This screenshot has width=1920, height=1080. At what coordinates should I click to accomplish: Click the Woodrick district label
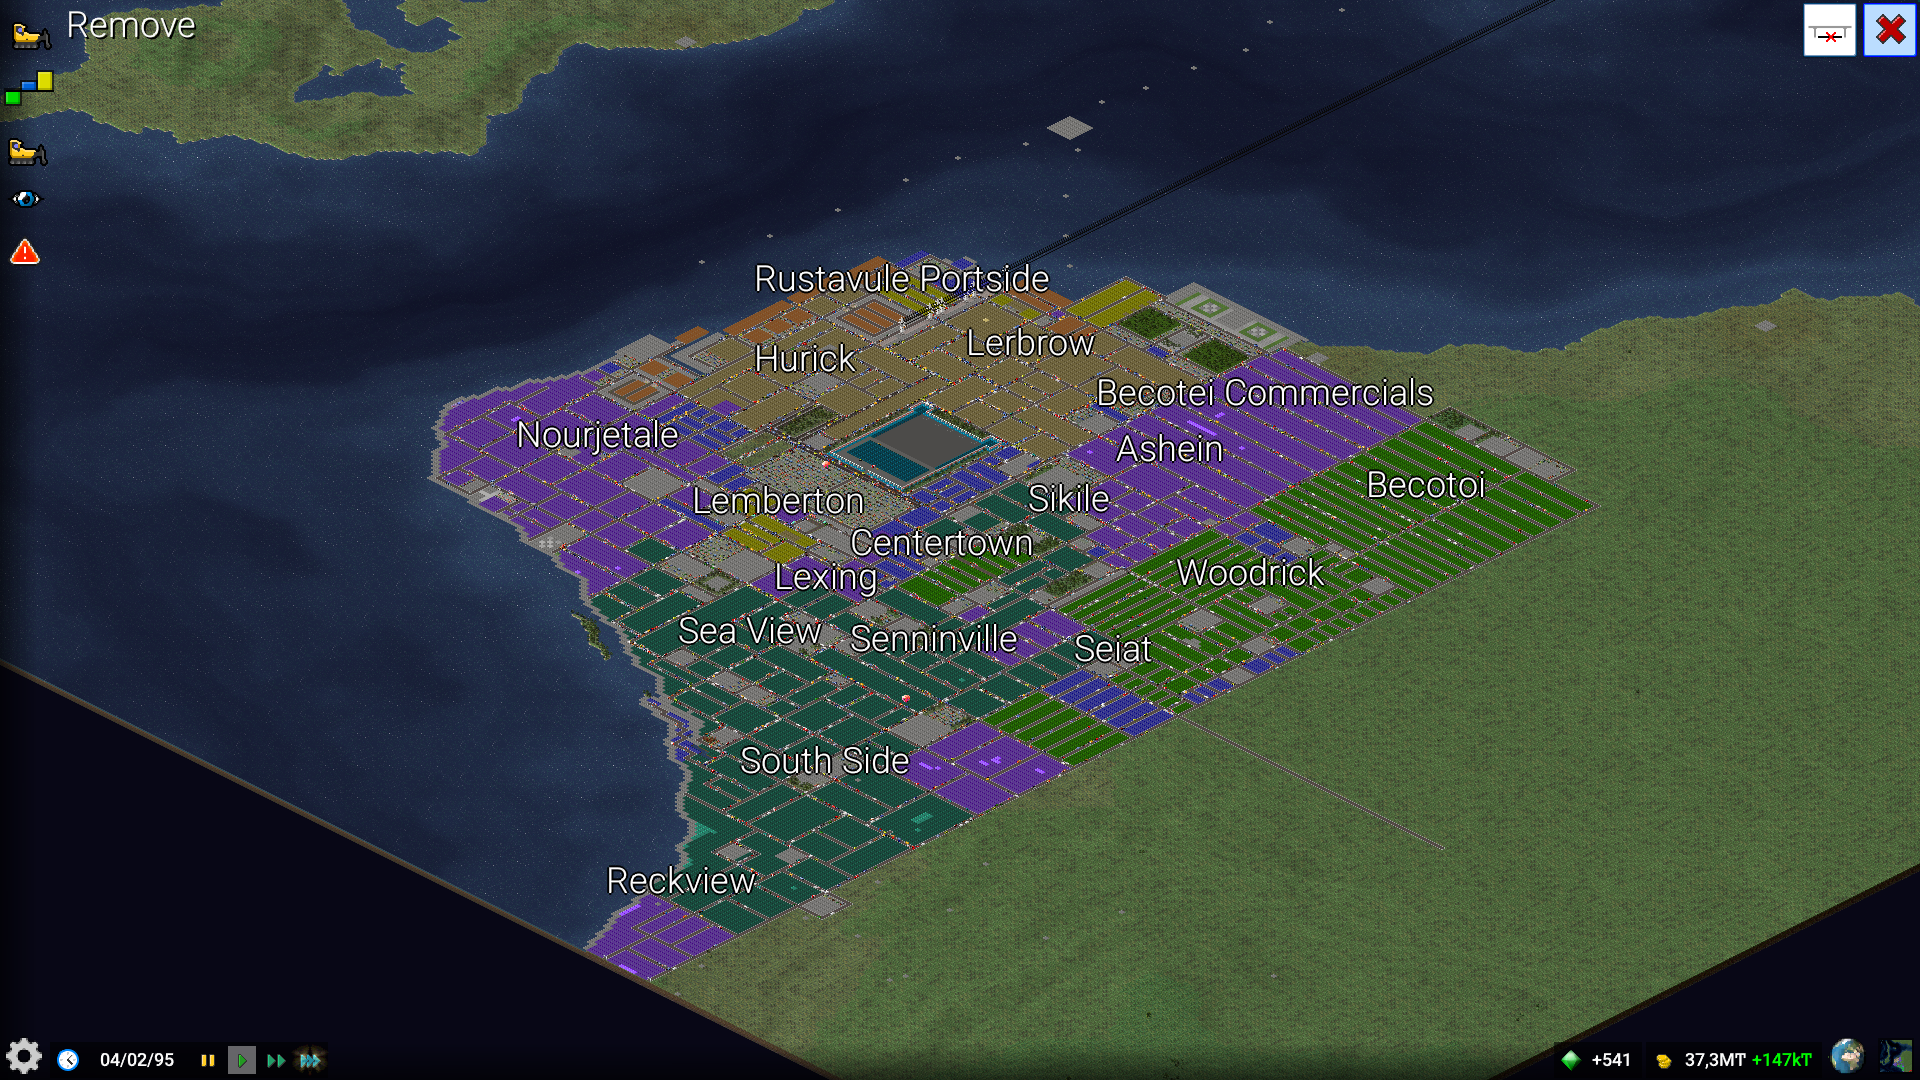[1250, 572]
